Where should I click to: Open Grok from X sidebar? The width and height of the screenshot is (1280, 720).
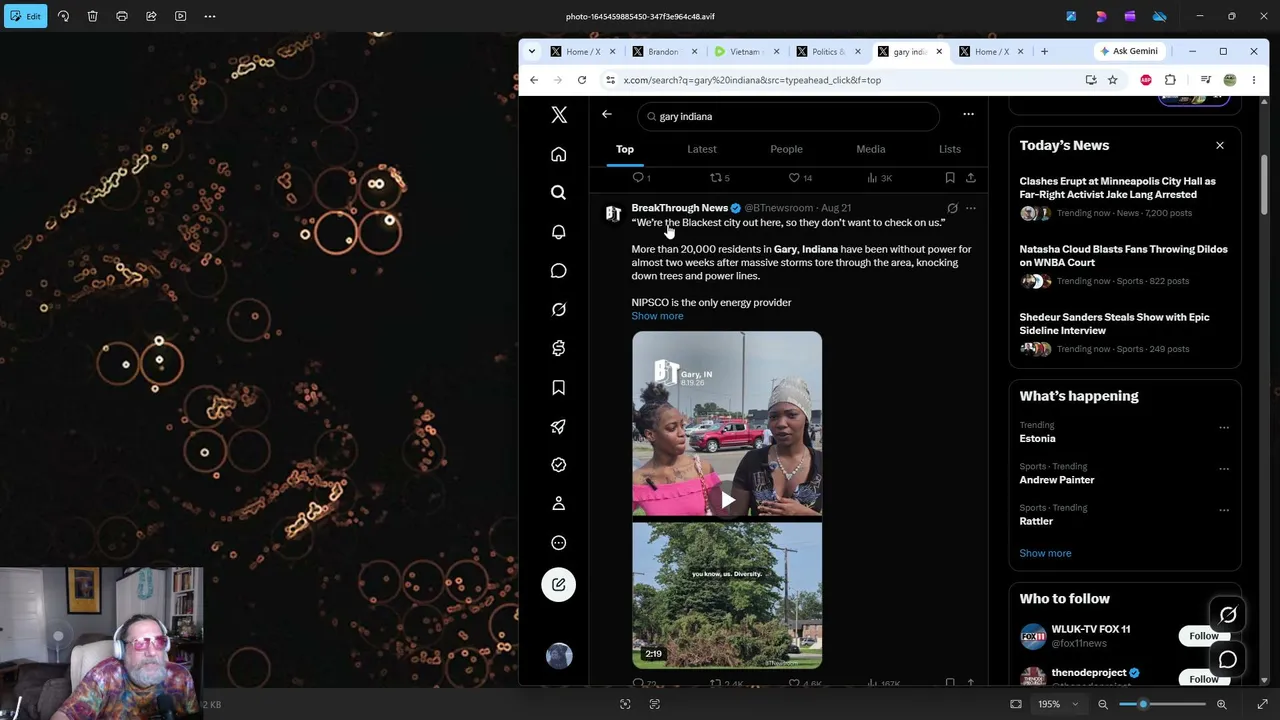coord(559,310)
